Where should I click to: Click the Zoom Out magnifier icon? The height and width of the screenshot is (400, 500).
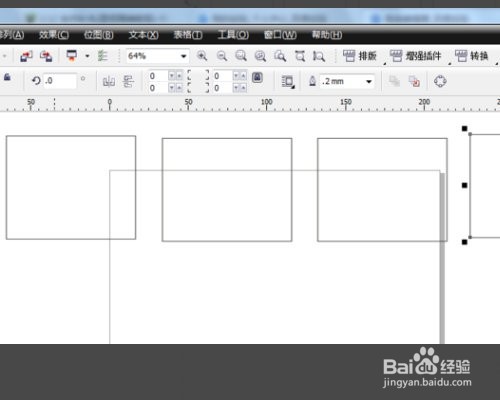tap(222, 56)
